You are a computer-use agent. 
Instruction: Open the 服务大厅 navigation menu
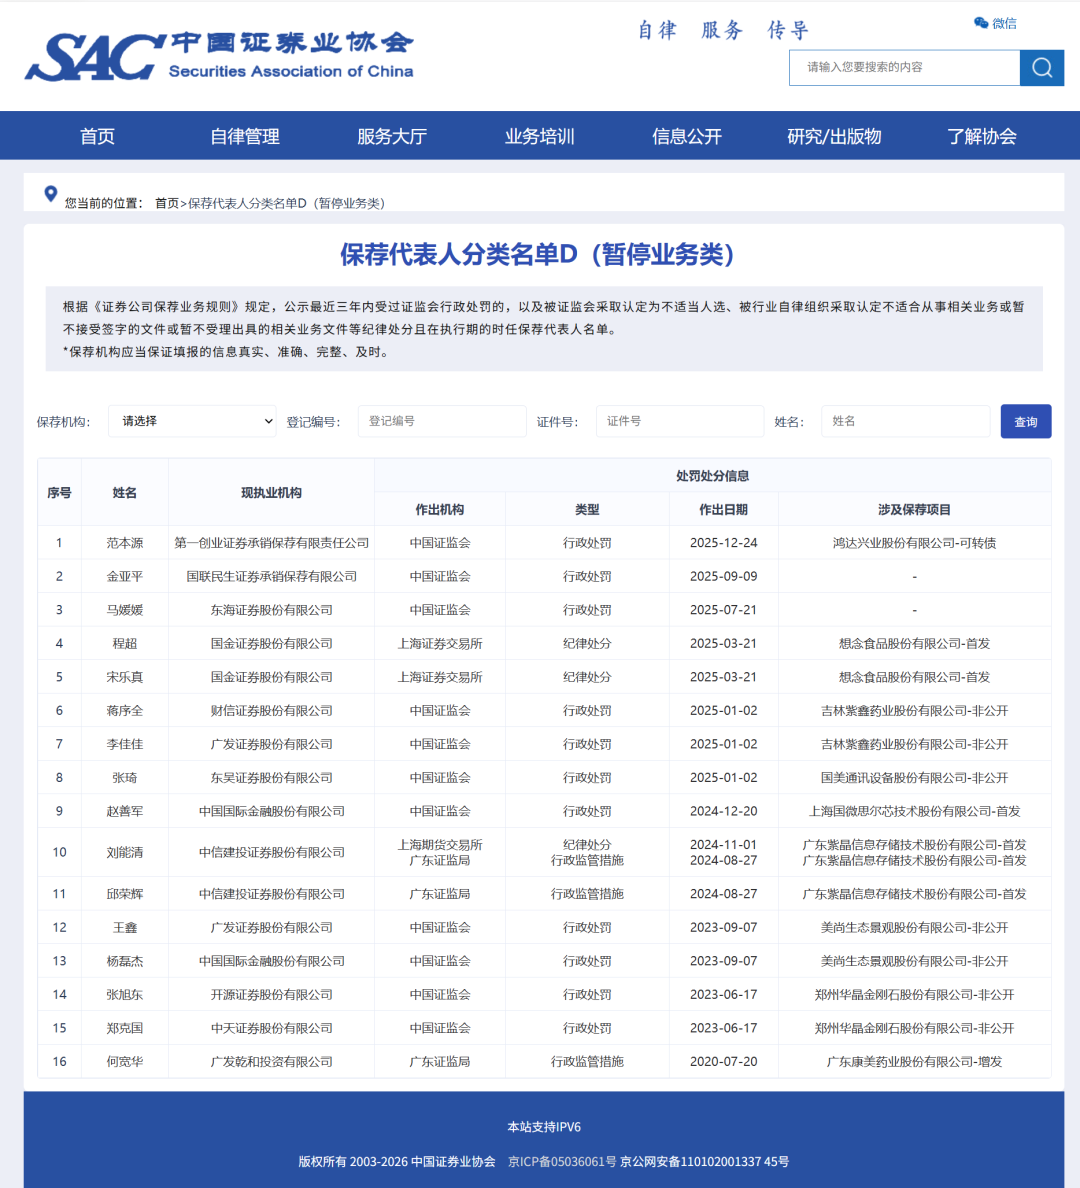[x=392, y=136]
